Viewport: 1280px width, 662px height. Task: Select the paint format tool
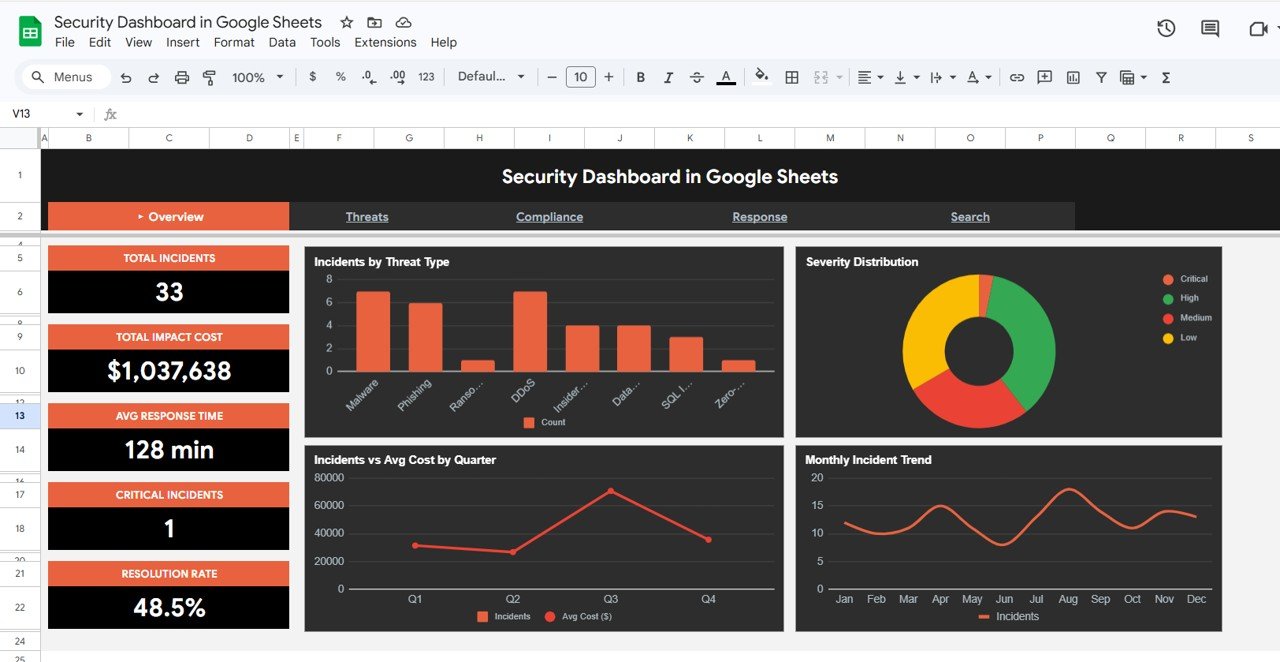(209, 77)
